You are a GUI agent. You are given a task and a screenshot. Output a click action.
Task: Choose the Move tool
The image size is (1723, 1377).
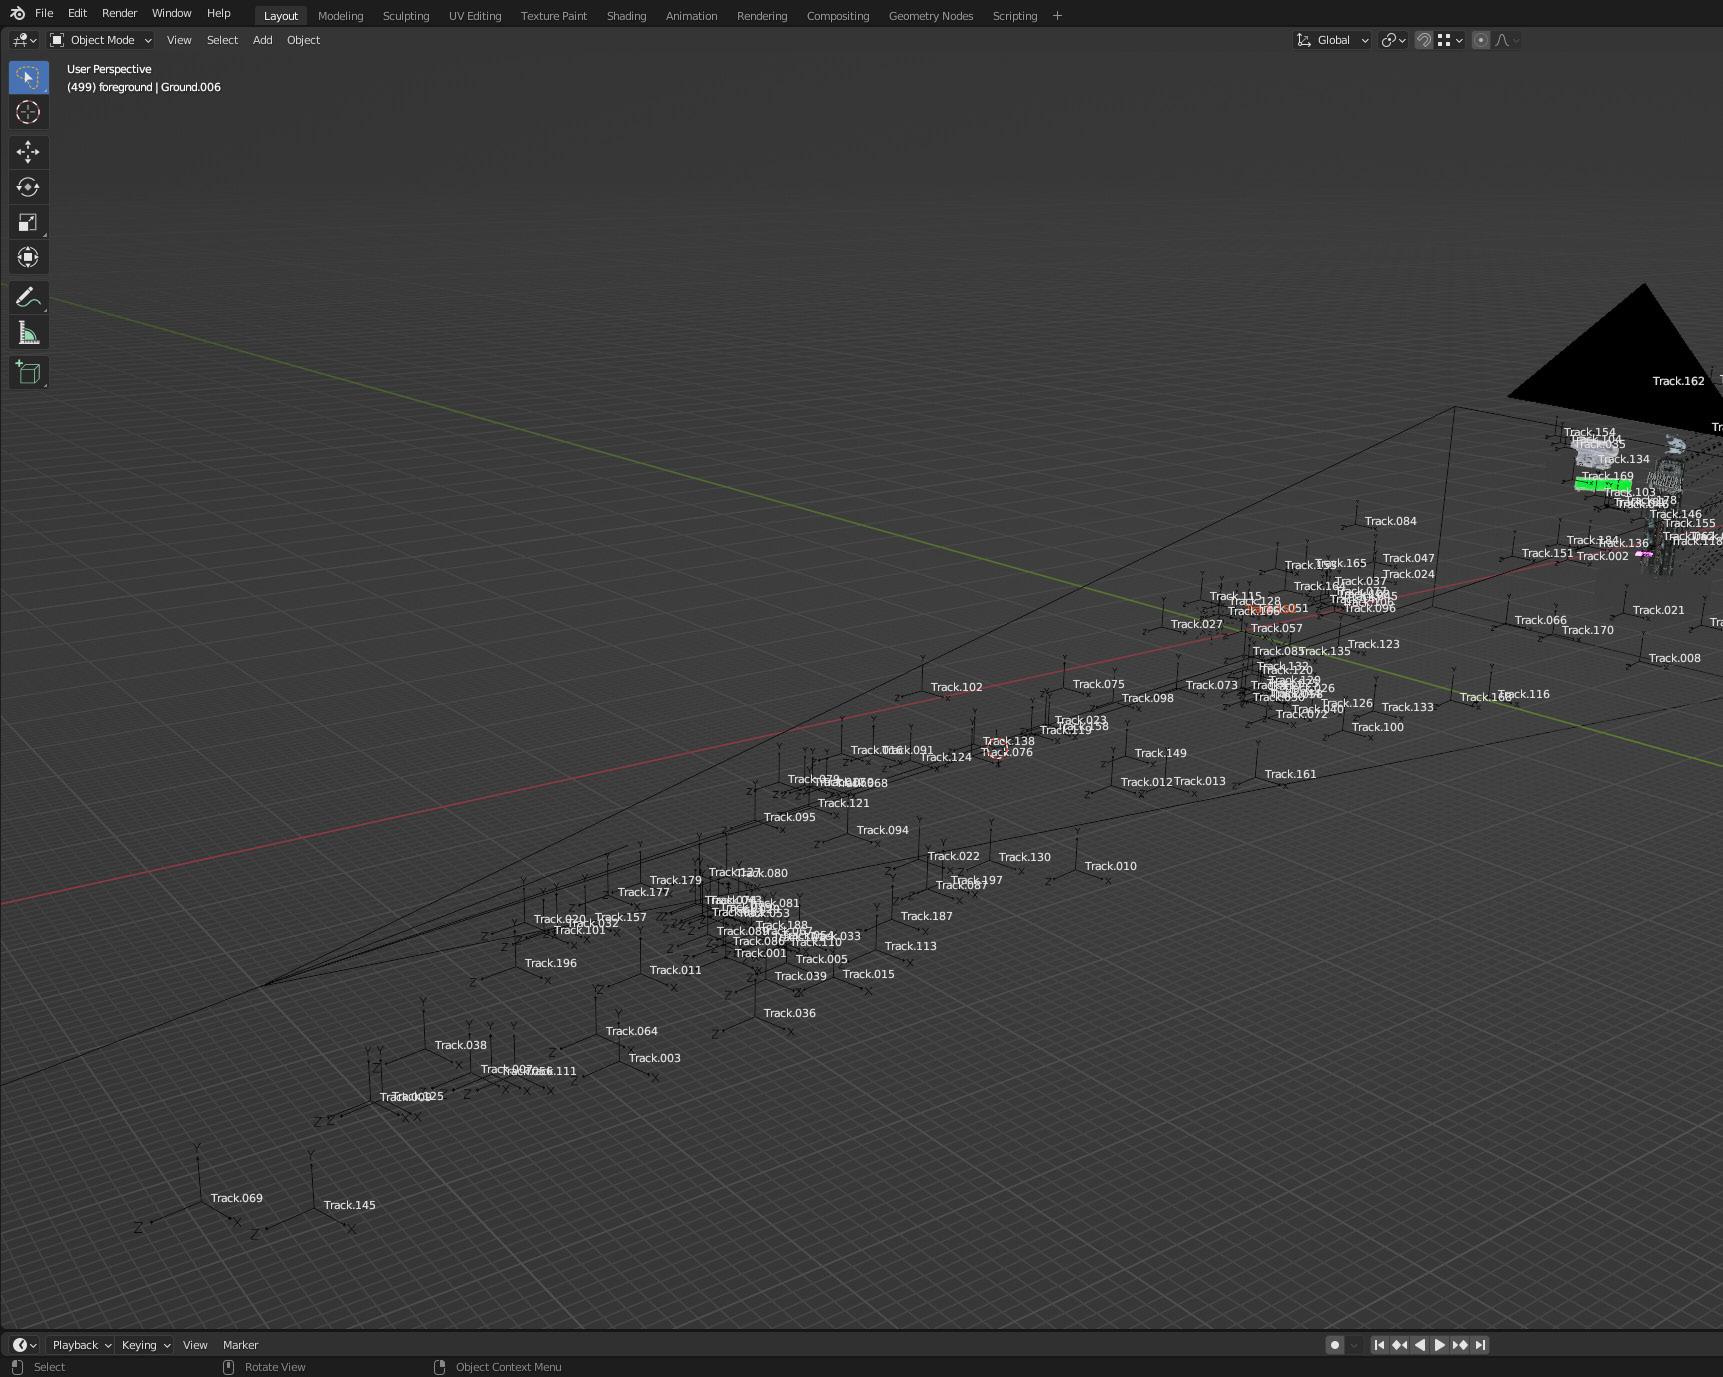[x=28, y=152]
